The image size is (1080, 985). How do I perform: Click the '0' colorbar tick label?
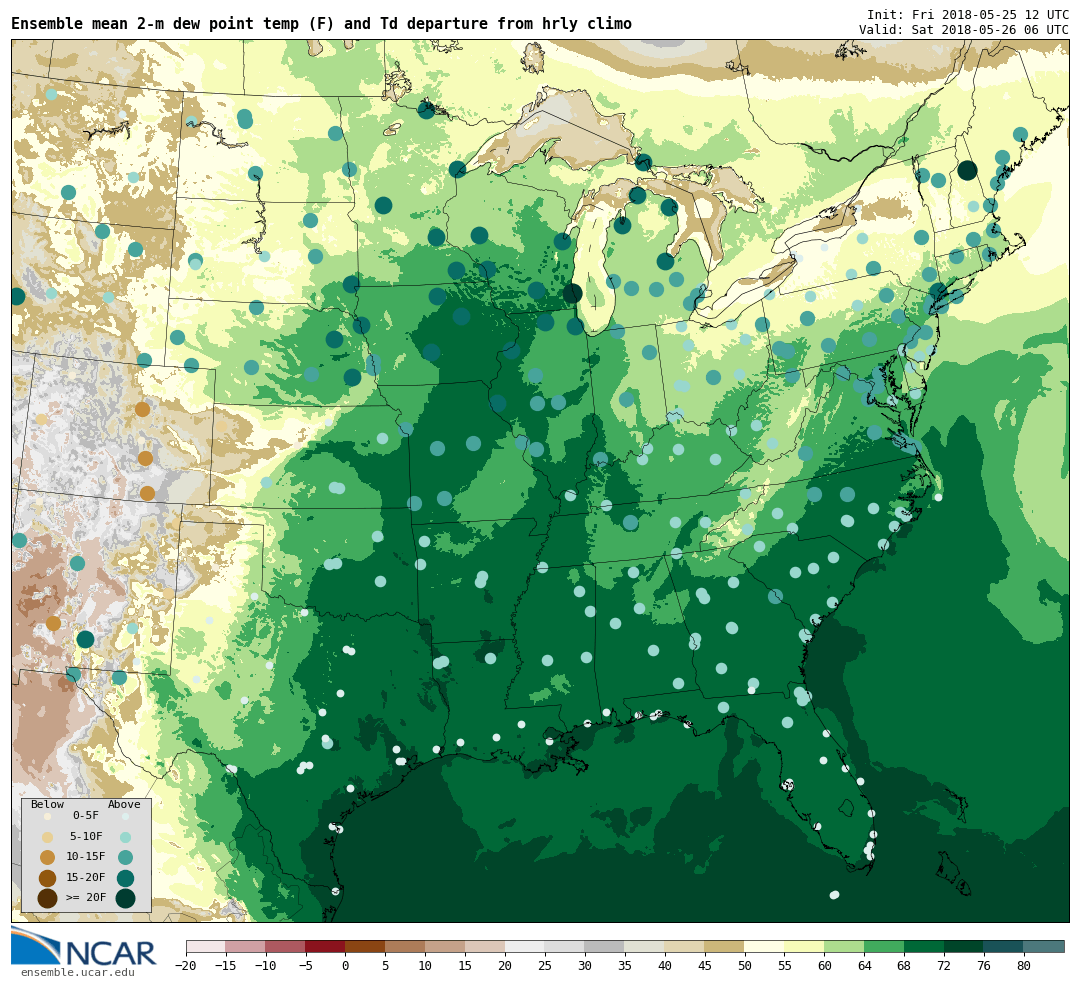point(345,966)
